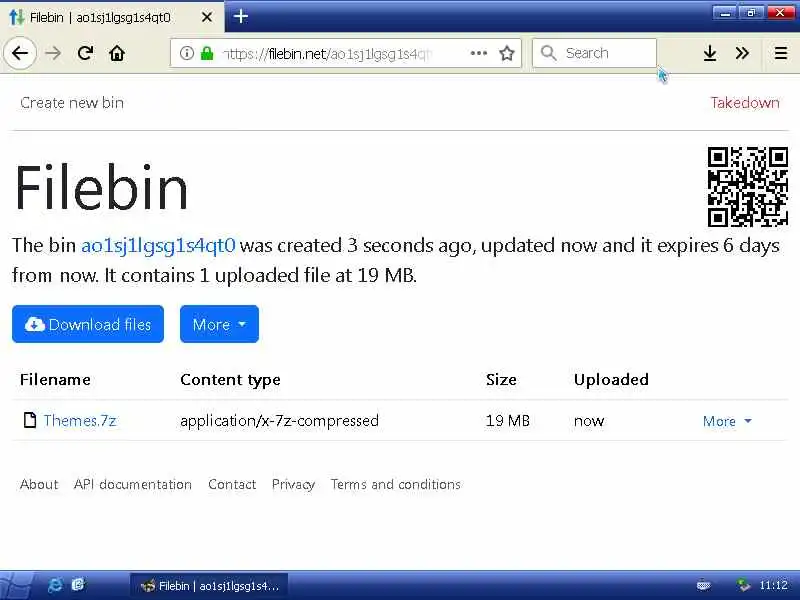Screen dimensions: 800x600
Task: Click the Content type column header
Action: click(x=230, y=380)
